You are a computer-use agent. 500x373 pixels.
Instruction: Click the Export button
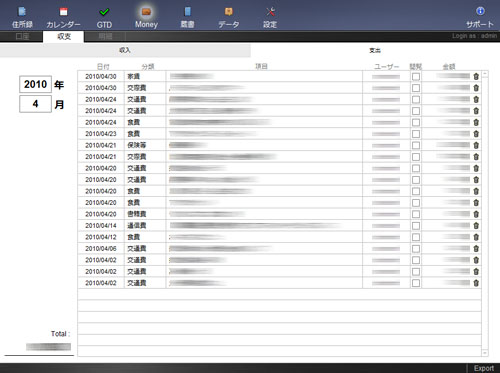tap(484, 368)
